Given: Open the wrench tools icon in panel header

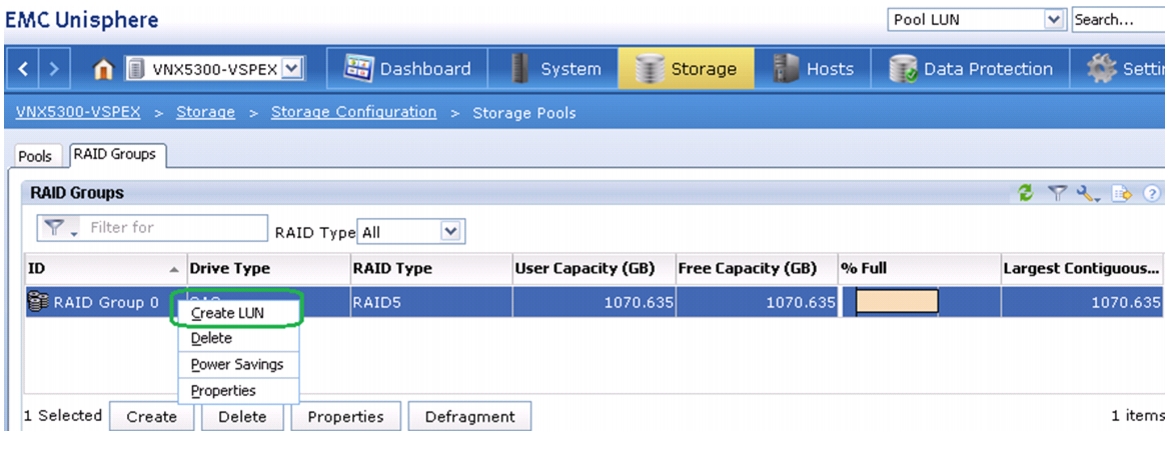Looking at the screenshot, I should coord(1088,194).
